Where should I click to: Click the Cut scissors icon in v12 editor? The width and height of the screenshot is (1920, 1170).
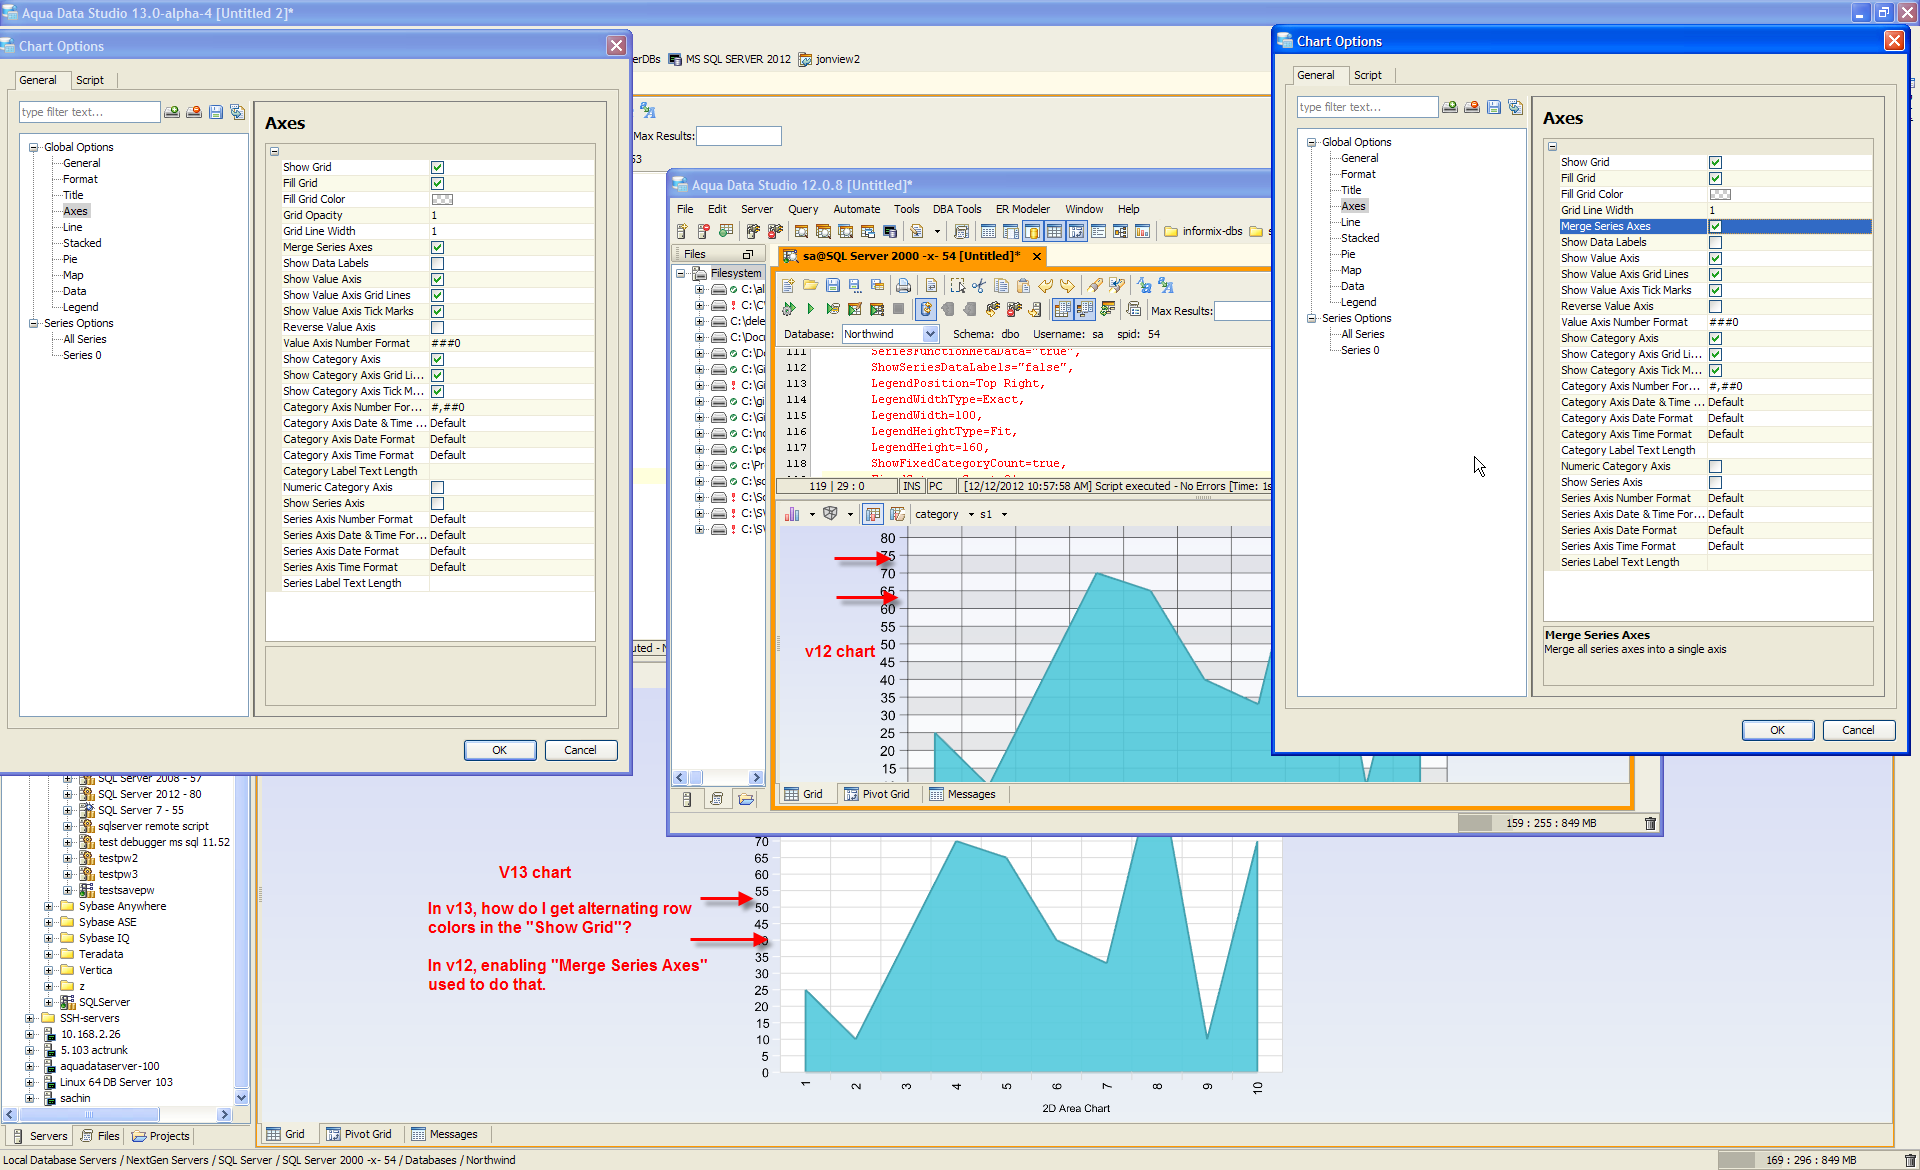[979, 286]
